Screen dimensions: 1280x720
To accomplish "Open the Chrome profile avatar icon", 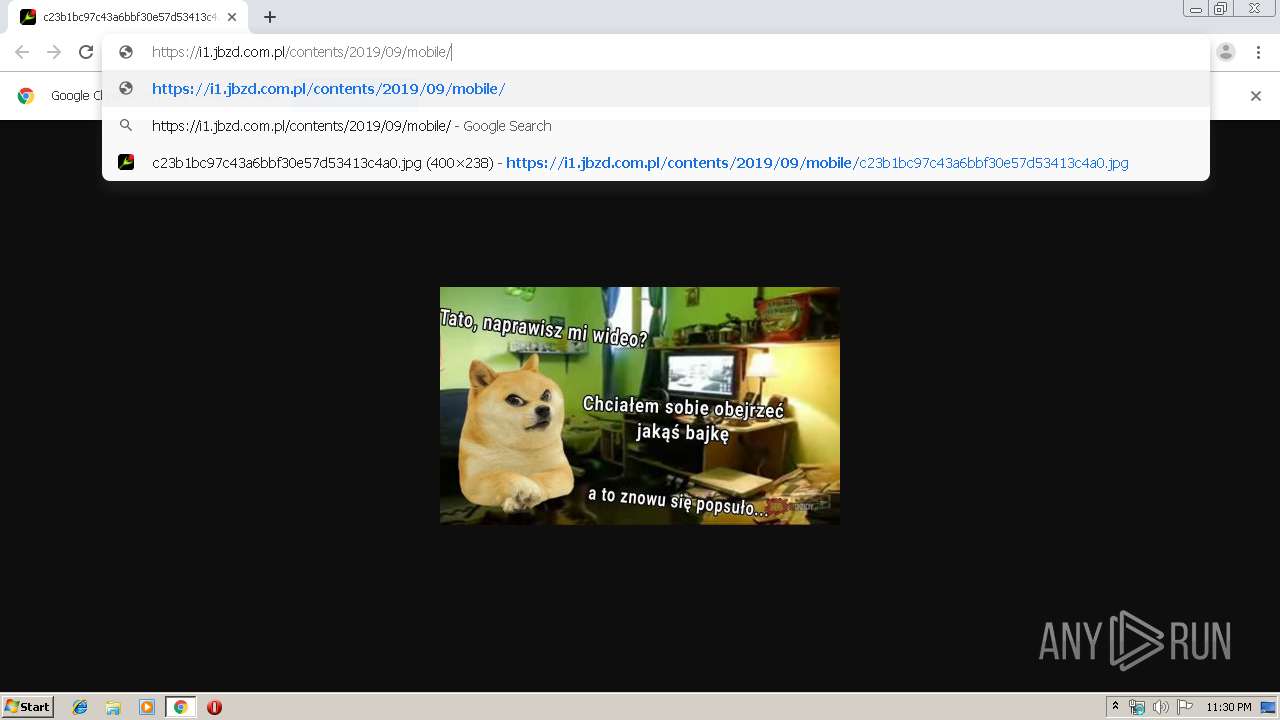I will click(1226, 52).
